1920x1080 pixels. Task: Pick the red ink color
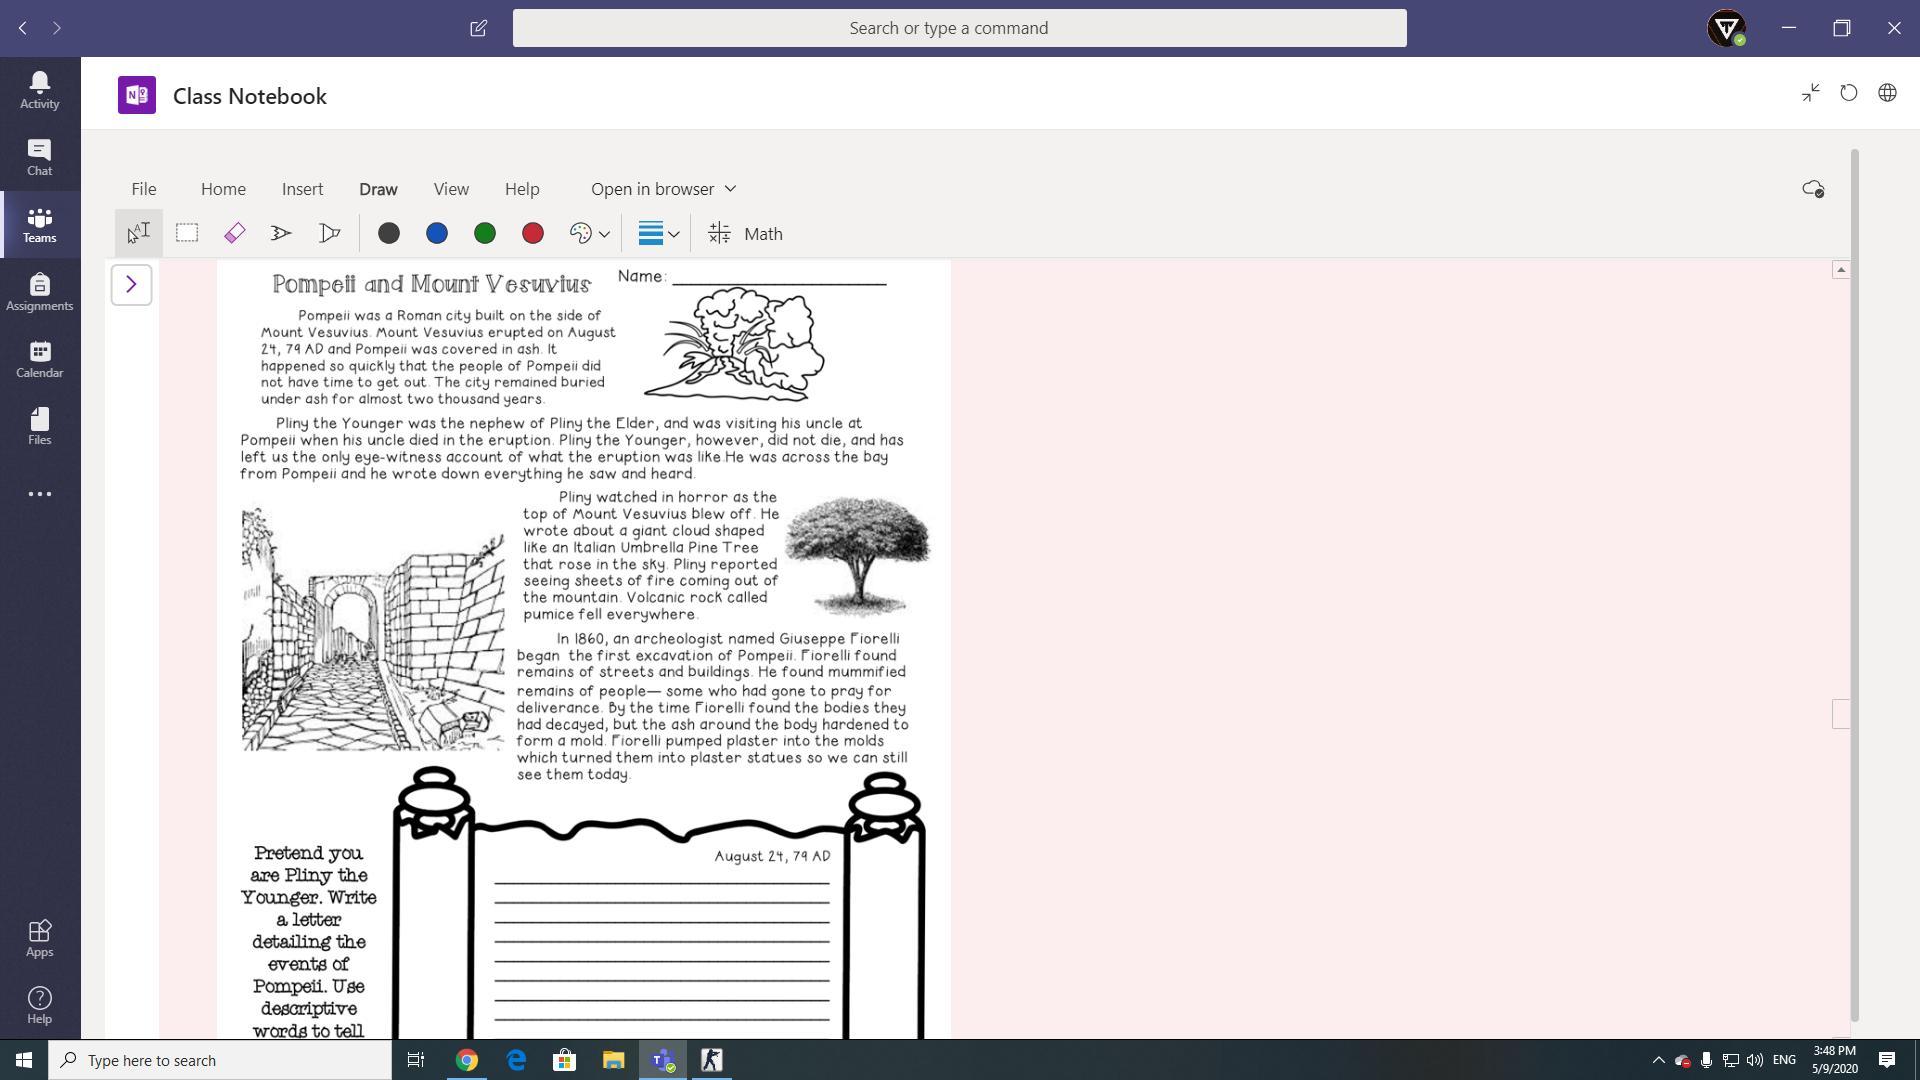533,233
